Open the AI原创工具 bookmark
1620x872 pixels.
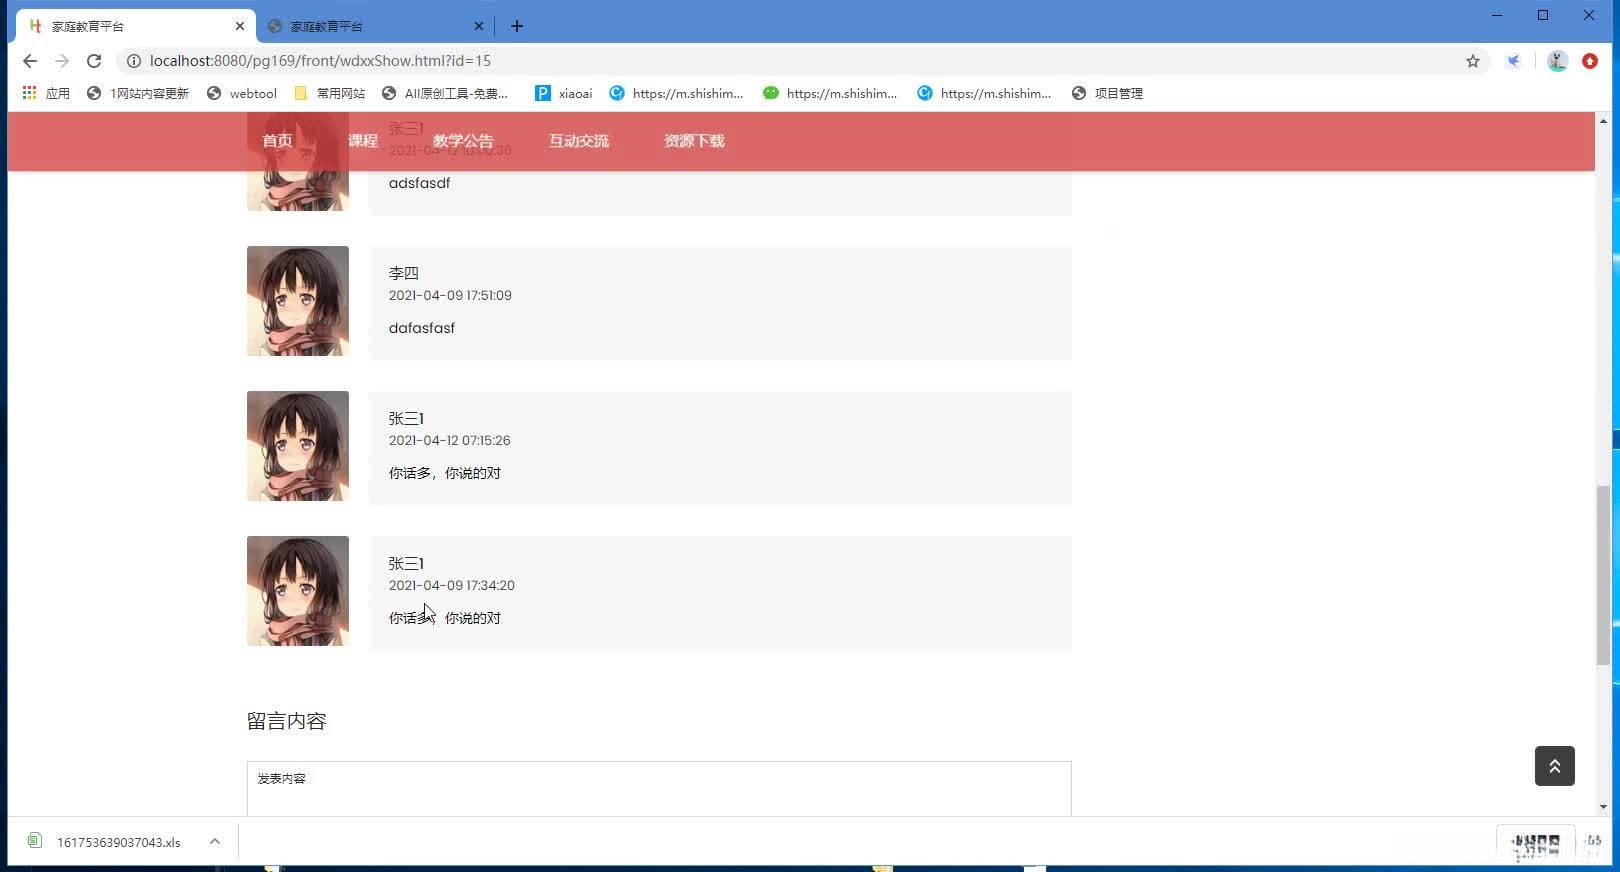click(445, 93)
